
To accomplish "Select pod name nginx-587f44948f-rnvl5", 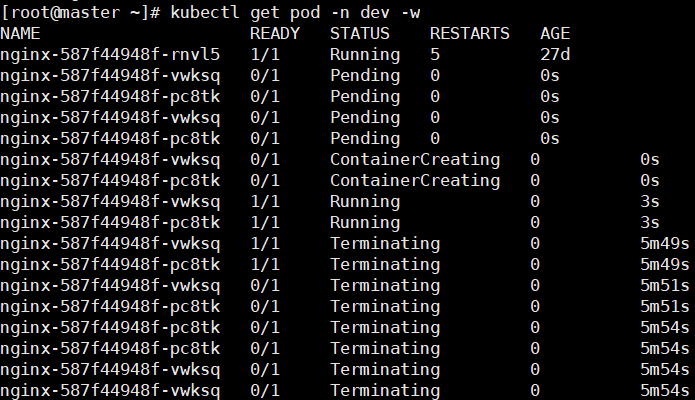I will (110, 54).
